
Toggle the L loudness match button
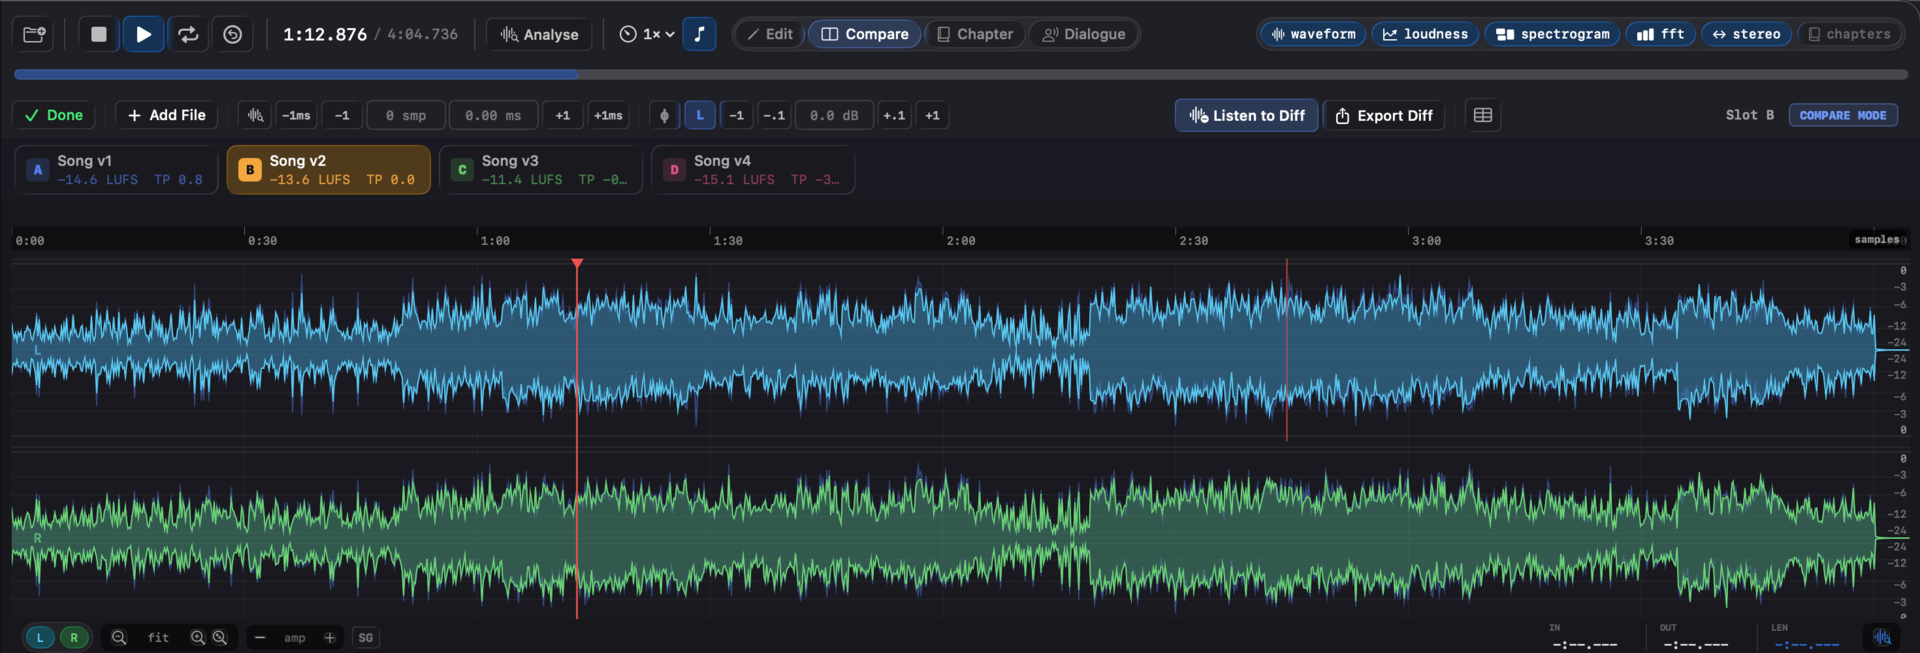[x=700, y=115]
